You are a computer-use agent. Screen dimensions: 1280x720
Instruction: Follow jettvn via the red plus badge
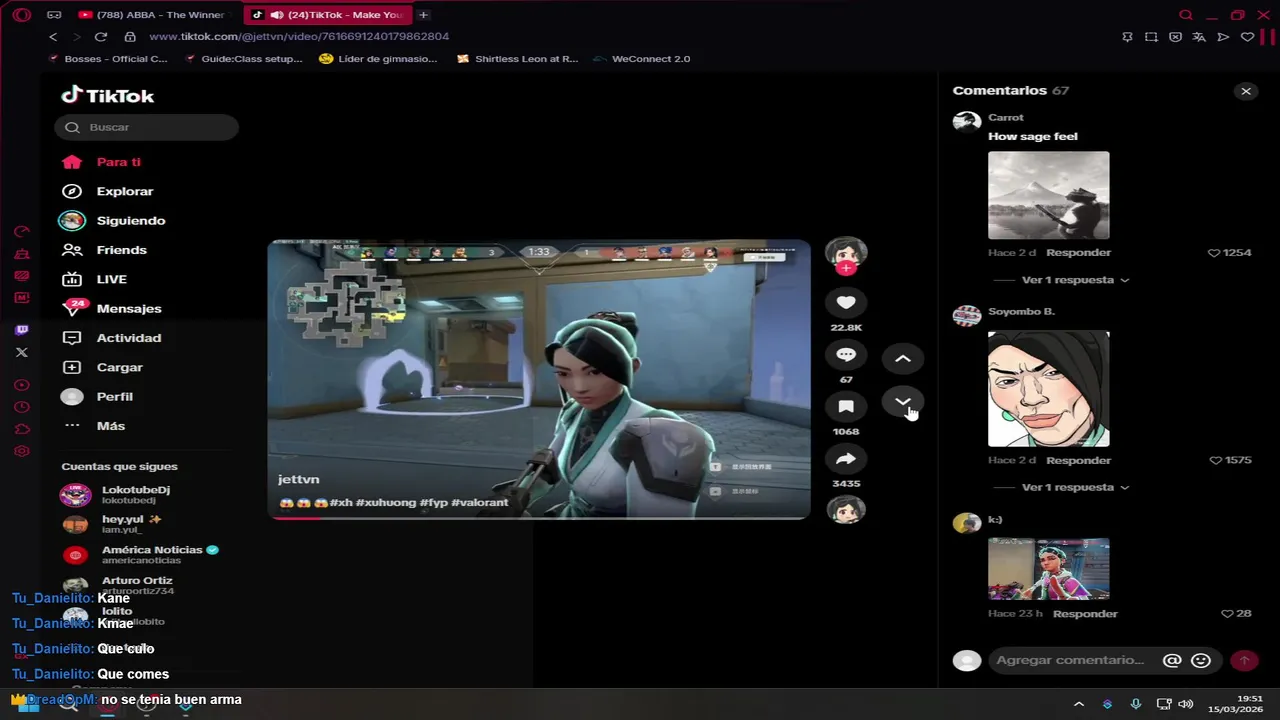pos(846,268)
